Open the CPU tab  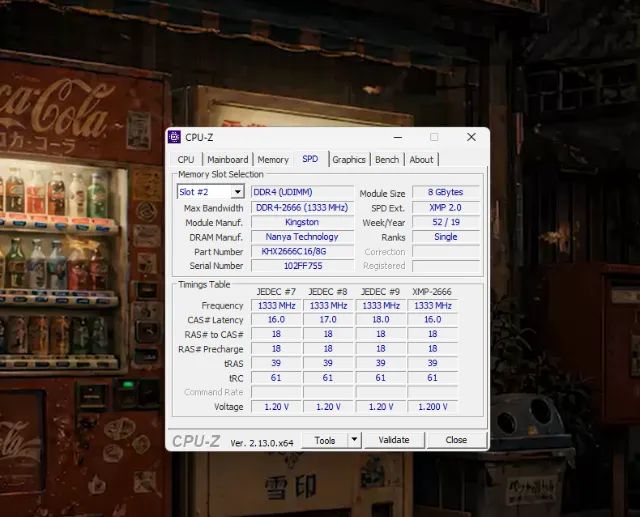tap(186, 160)
